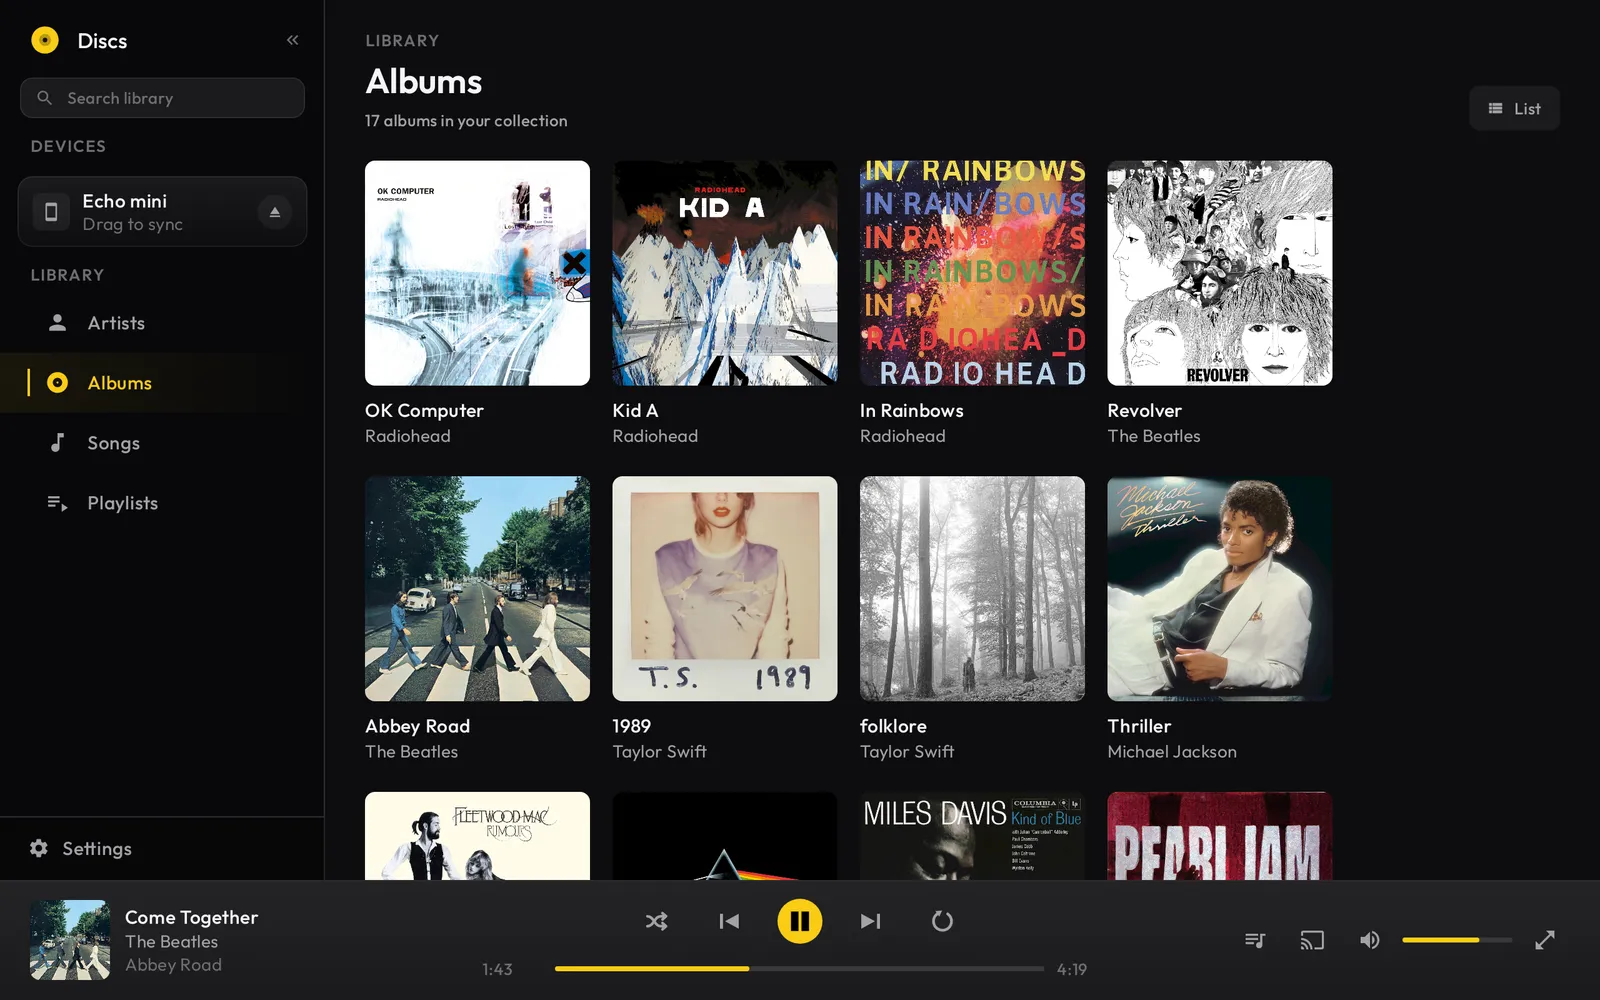Open the In Rainbows album cover
The height and width of the screenshot is (1000, 1600).
pyautogui.click(x=972, y=273)
